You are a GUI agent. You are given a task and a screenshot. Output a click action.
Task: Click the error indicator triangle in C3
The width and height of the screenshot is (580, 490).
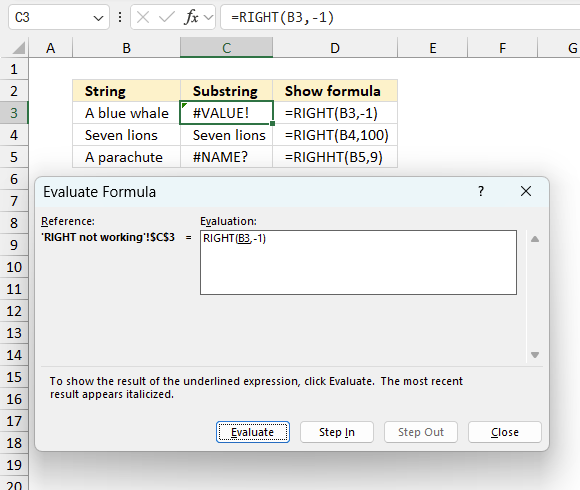184,106
